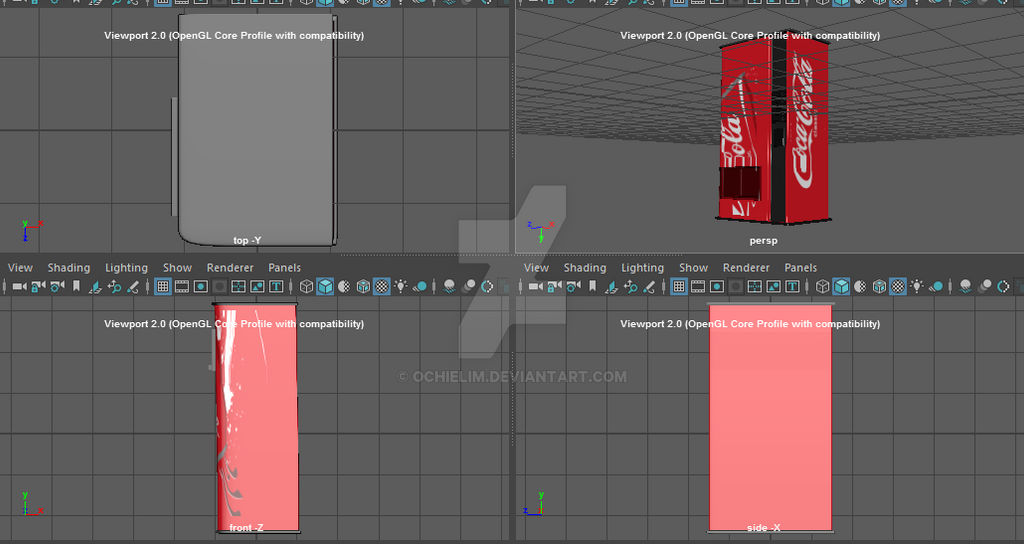This screenshot has height=544, width=1024.
Task: Toggle Field Chart in front view panel
Action: click(238, 286)
